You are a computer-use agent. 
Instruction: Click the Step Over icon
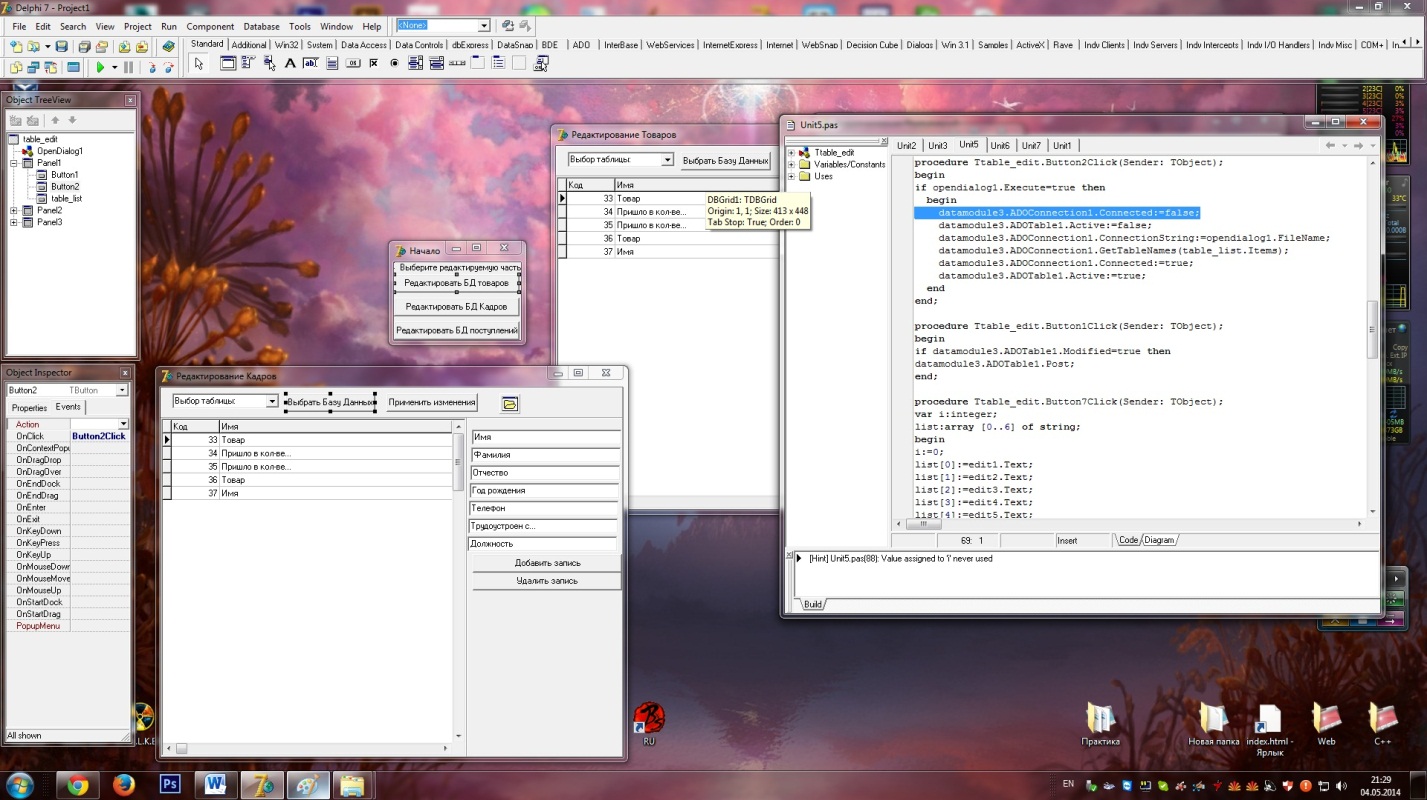(x=169, y=67)
